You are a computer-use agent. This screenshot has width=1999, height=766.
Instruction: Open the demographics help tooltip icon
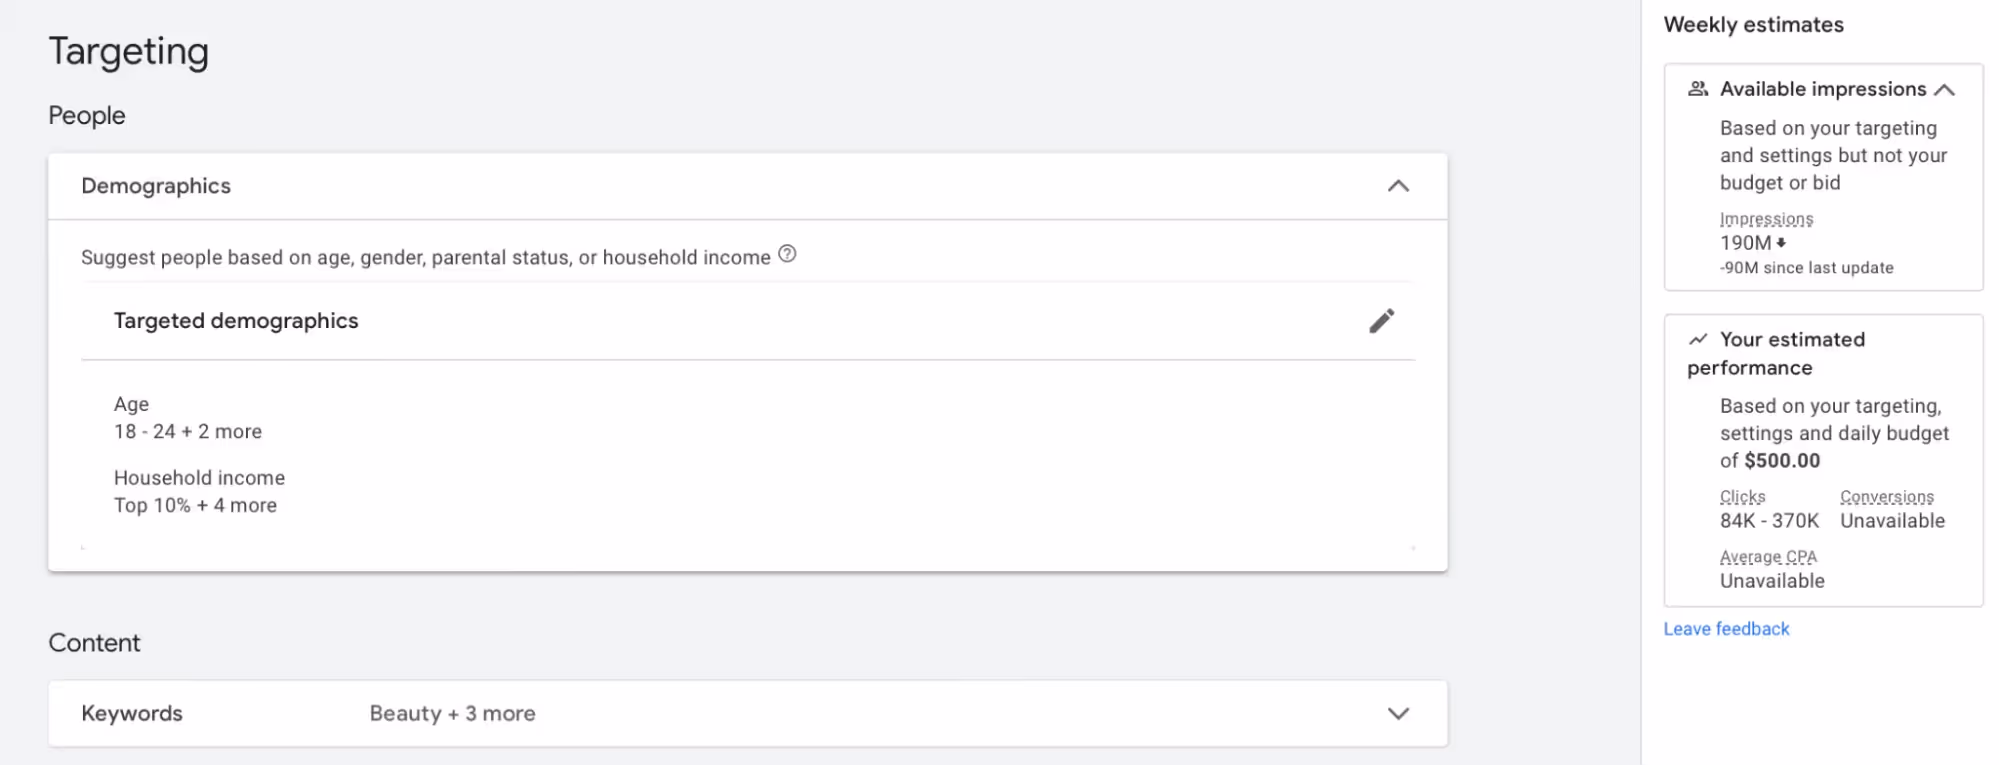pyautogui.click(x=787, y=256)
